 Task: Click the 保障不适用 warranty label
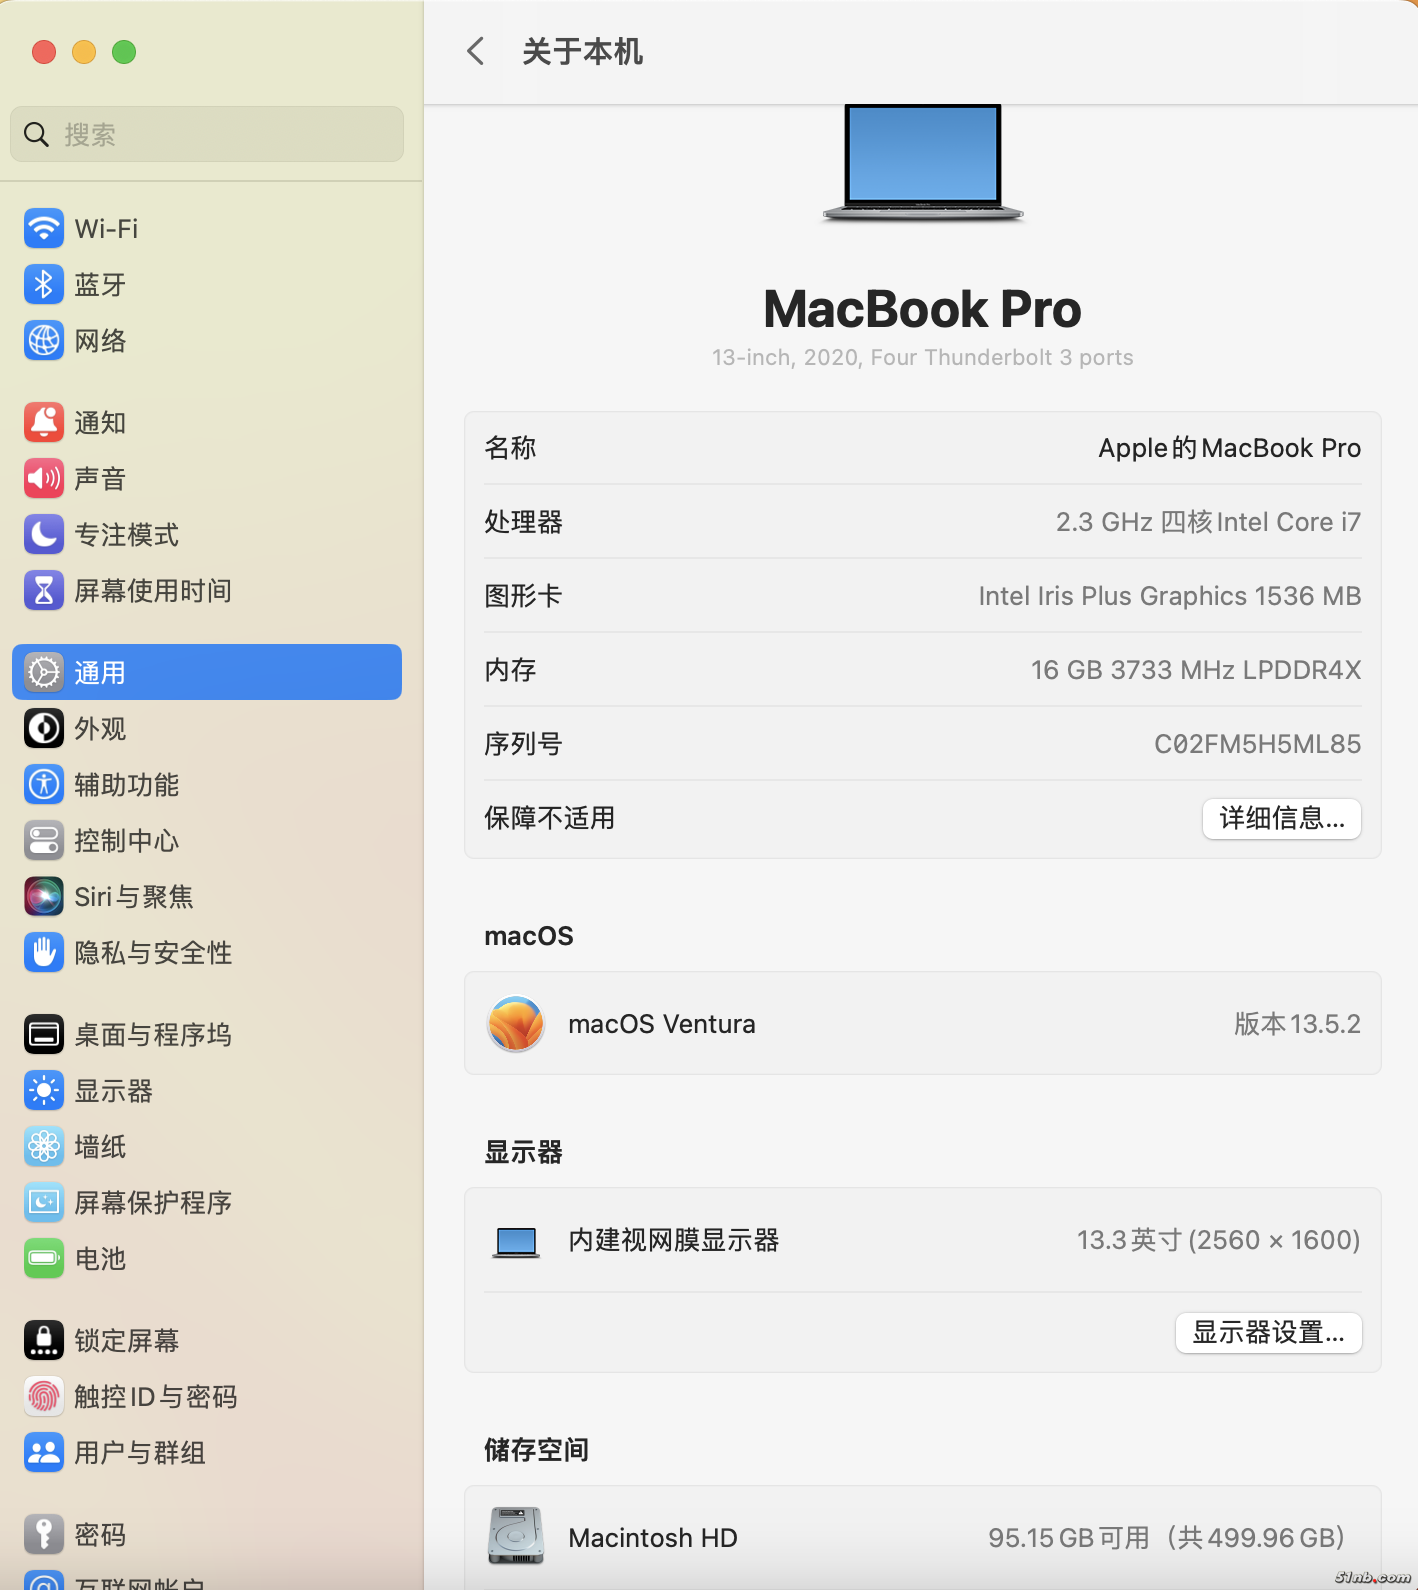click(550, 819)
